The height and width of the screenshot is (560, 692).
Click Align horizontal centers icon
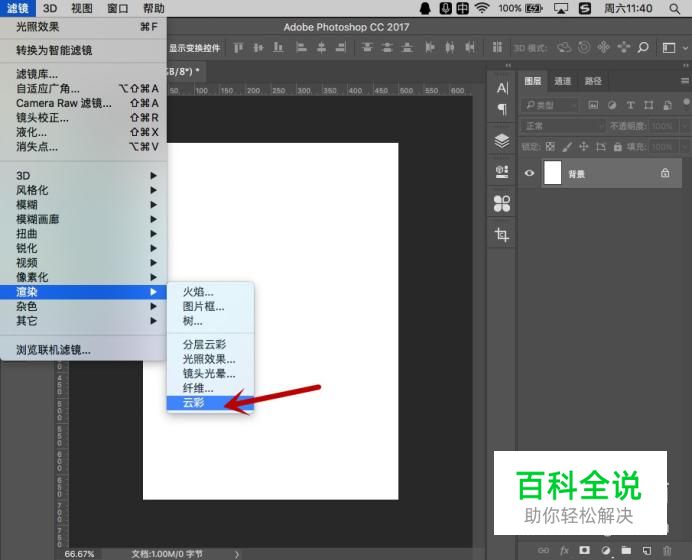coord(321,47)
